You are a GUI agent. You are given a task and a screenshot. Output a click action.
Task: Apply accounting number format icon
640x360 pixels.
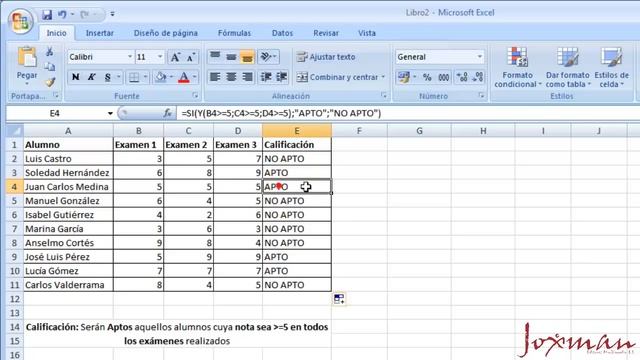click(x=404, y=77)
